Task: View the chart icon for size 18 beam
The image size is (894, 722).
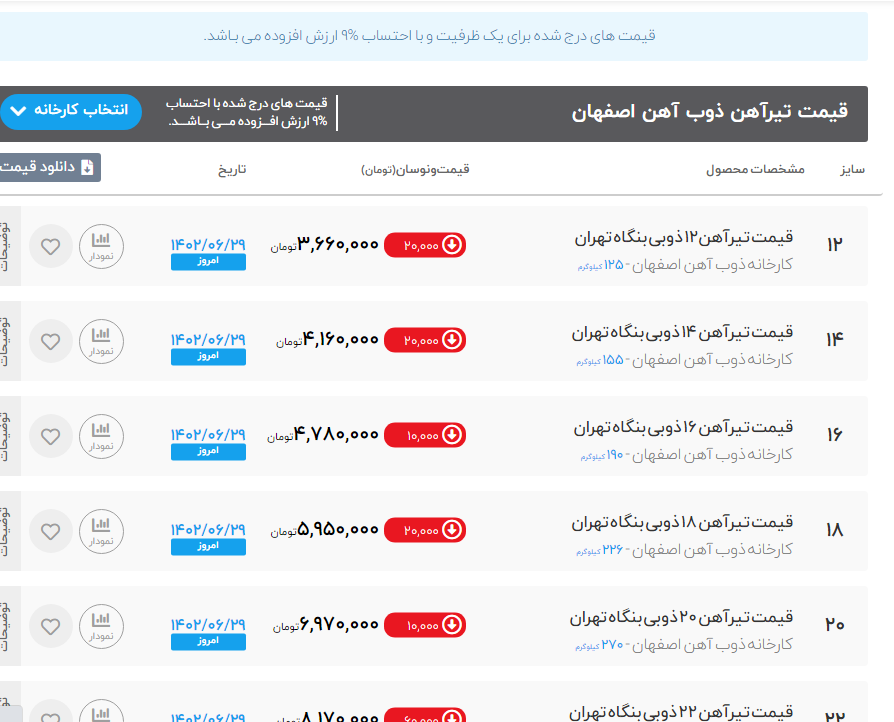Action: pos(101,531)
